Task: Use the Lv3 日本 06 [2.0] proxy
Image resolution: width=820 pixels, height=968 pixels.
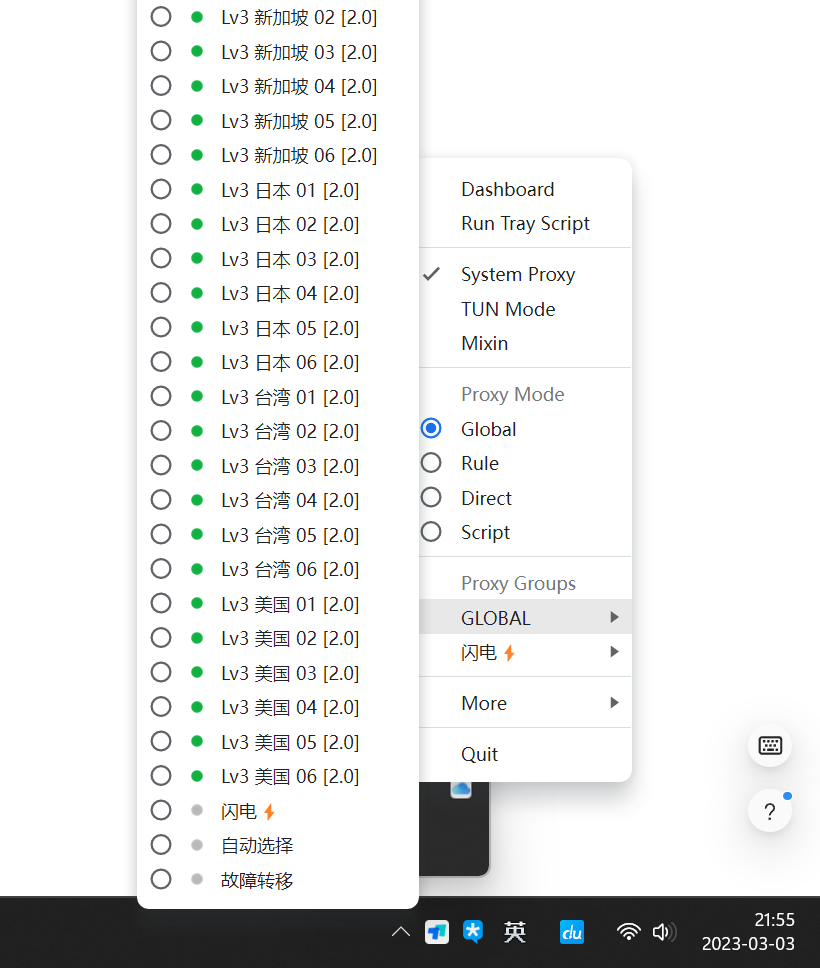Action: 278,362
